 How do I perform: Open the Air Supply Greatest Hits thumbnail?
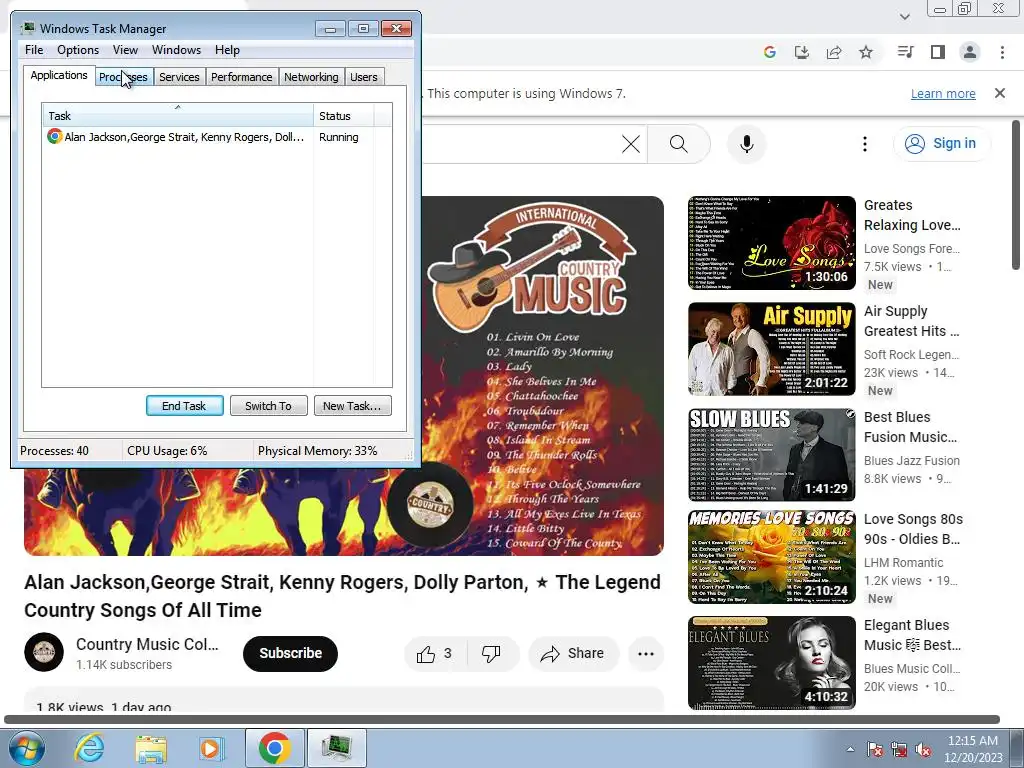772,349
